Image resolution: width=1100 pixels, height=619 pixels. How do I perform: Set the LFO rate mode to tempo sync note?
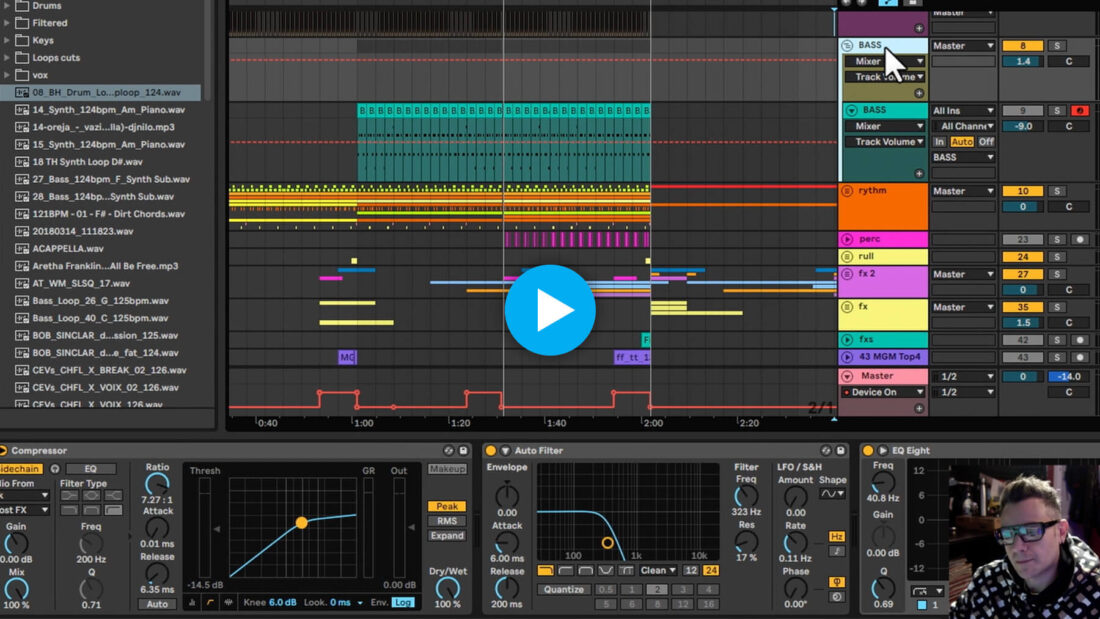click(837, 552)
